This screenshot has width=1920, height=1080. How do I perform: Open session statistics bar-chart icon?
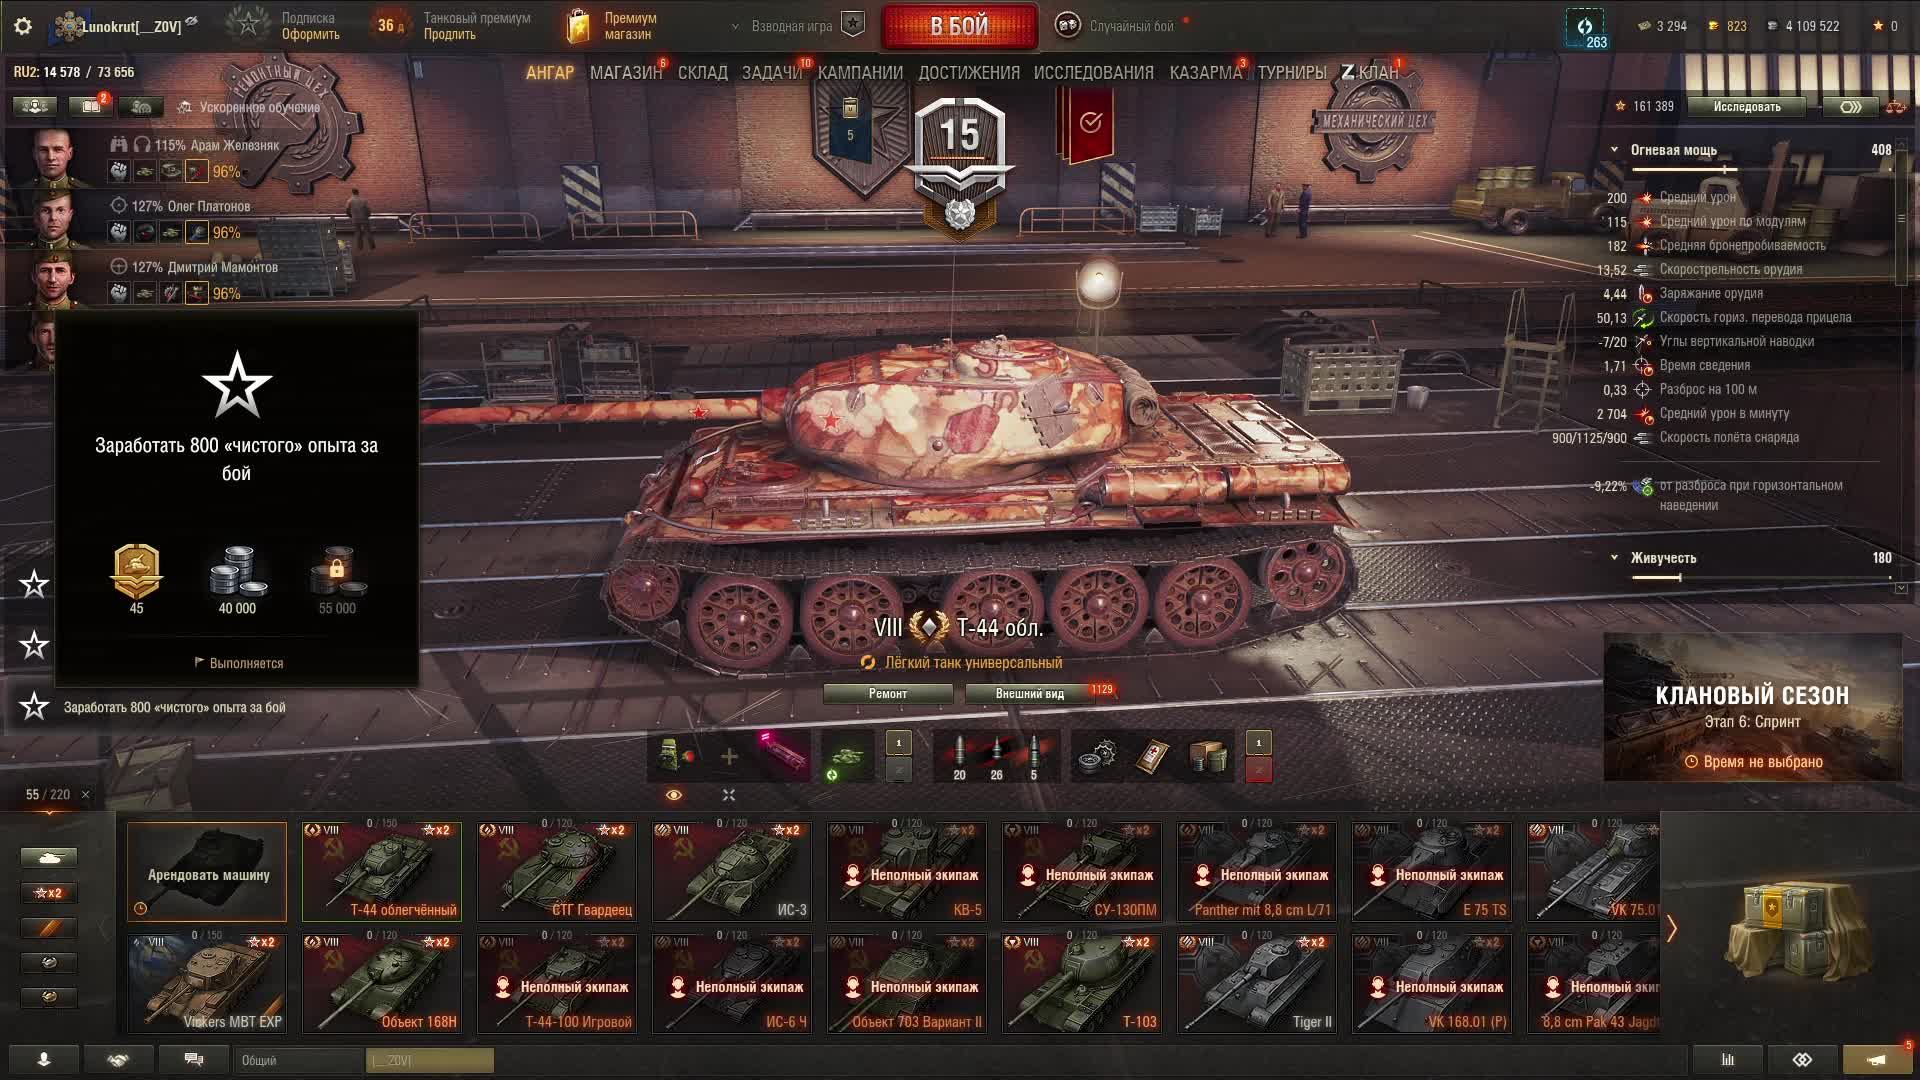pyautogui.click(x=1727, y=1060)
